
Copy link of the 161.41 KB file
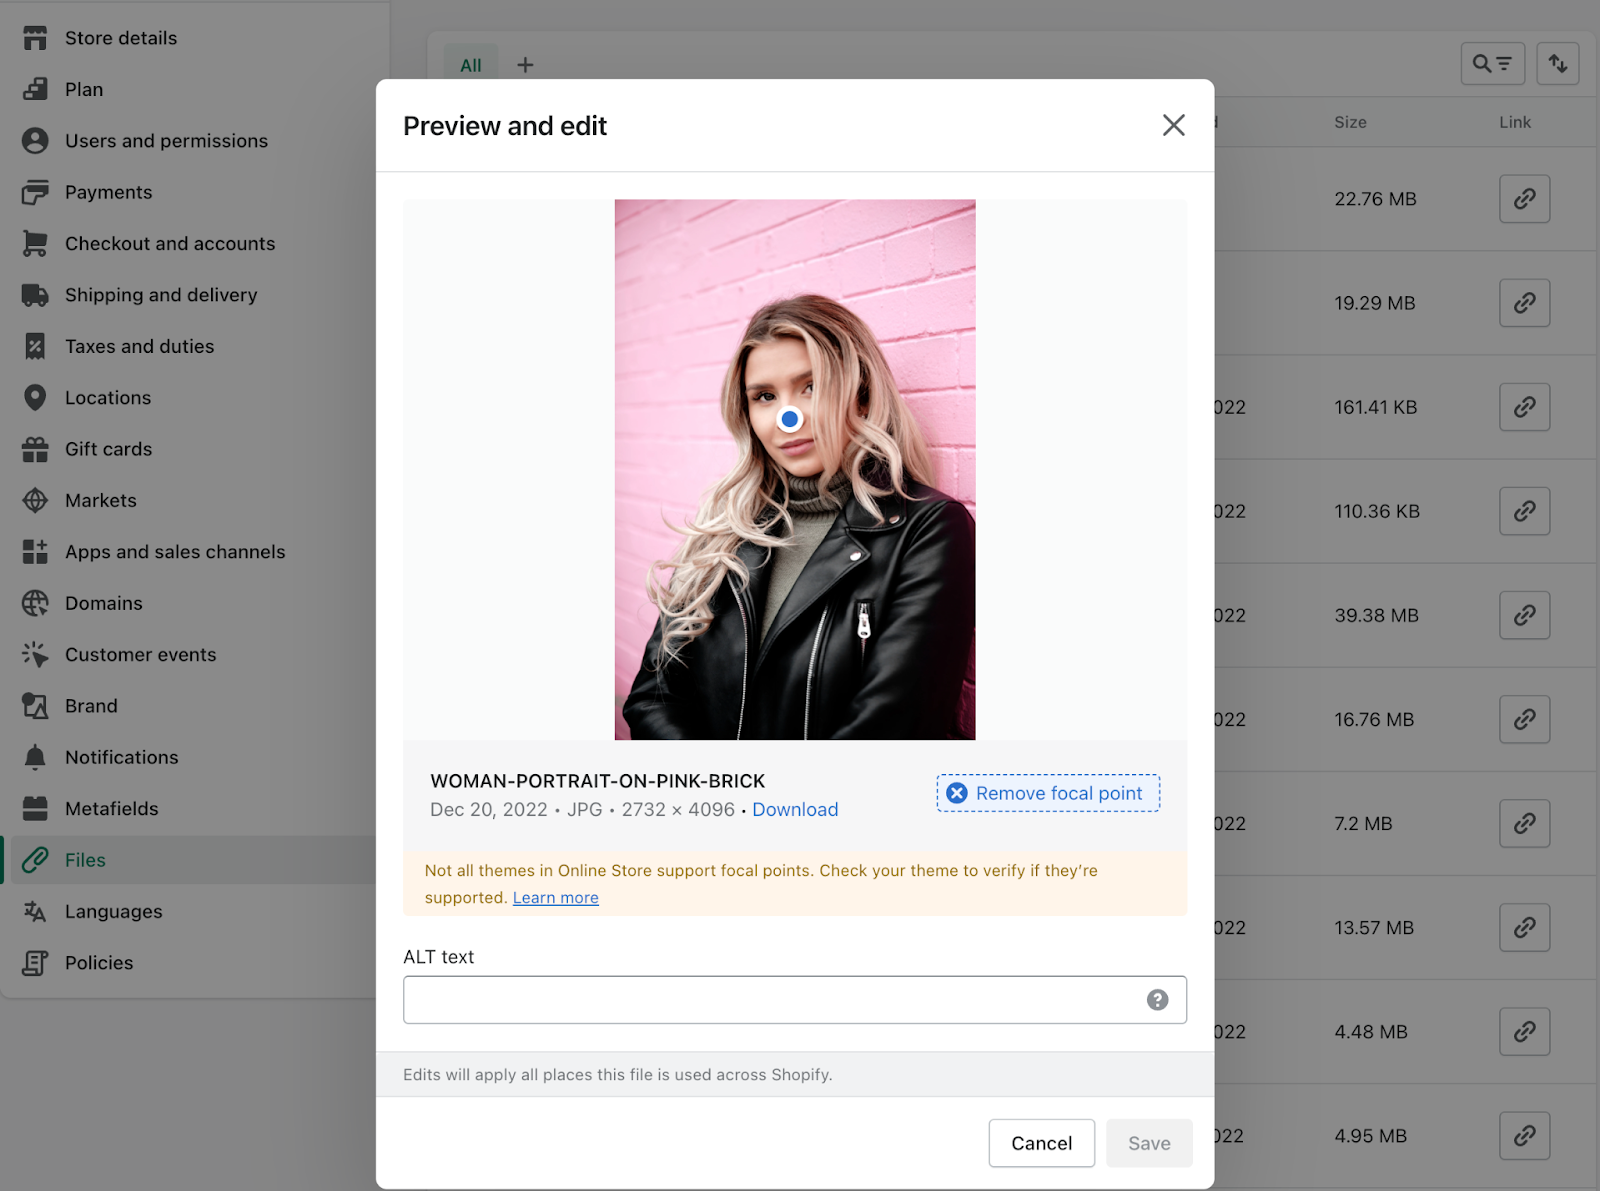(x=1524, y=407)
